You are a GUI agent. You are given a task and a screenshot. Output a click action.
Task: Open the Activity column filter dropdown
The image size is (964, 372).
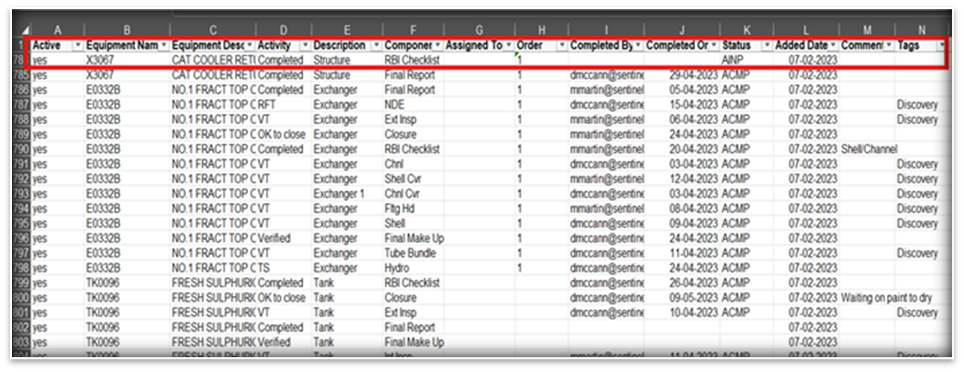coord(304,46)
